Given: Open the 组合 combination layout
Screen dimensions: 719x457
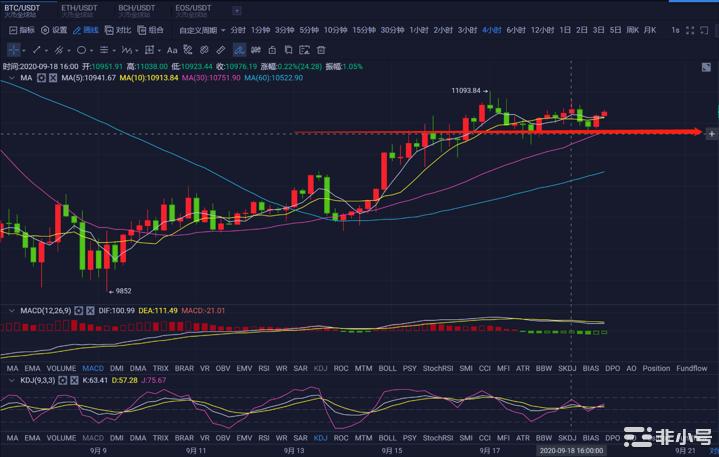Looking at the screenshot, I should (x=150, y=30).
